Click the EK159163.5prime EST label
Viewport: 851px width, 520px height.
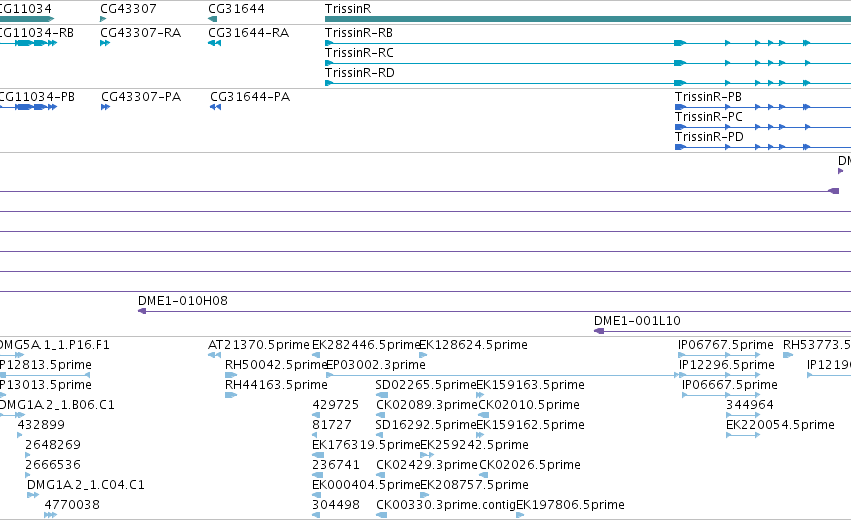530,385
